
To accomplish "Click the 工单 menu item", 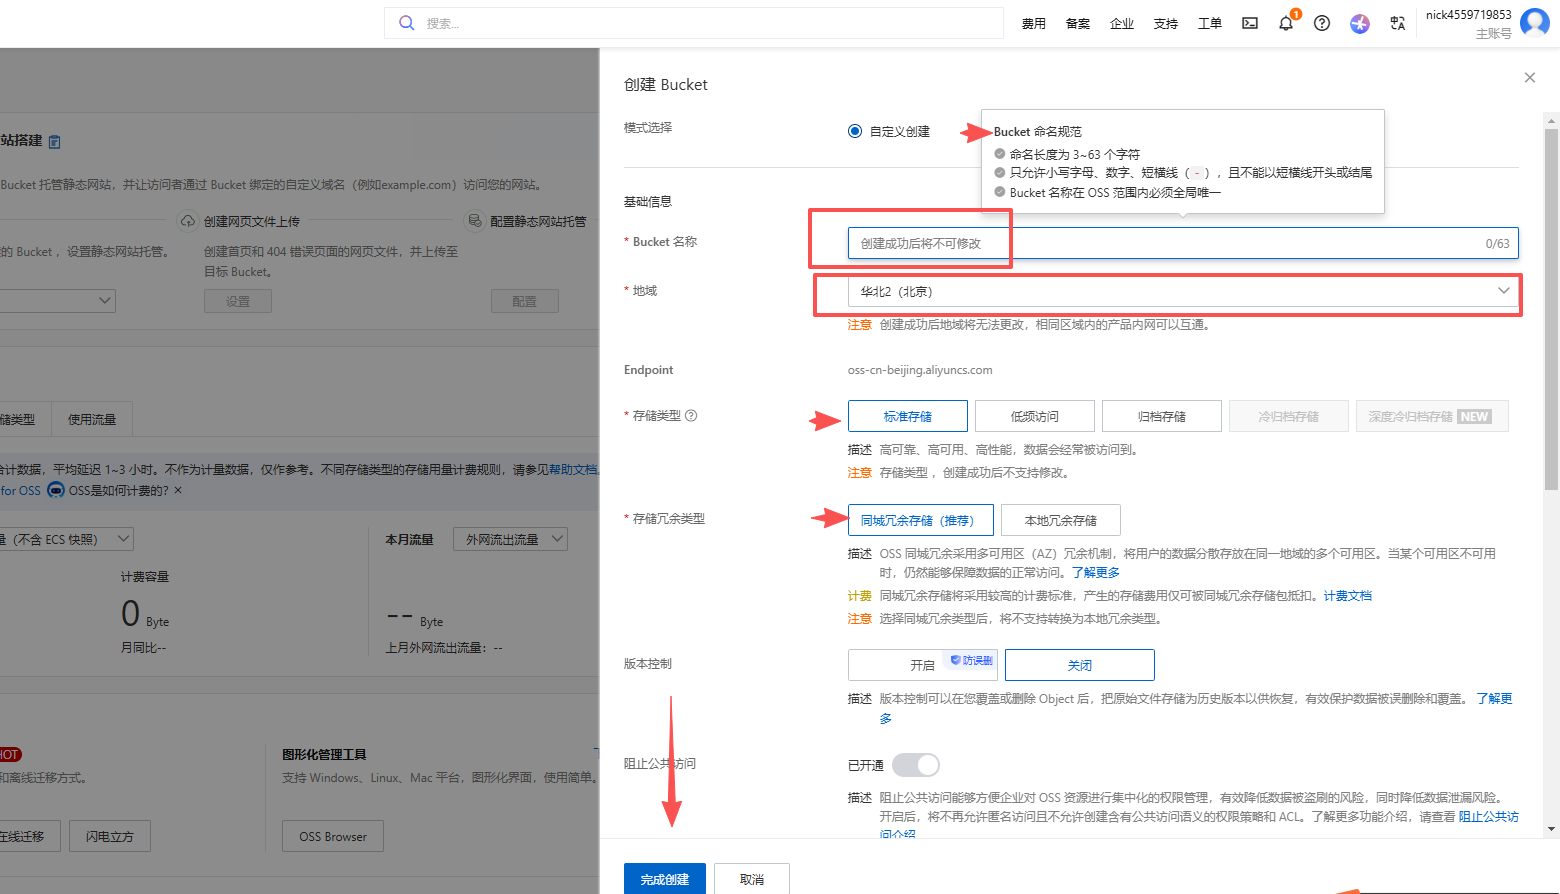I will [x=1209, y=23].
